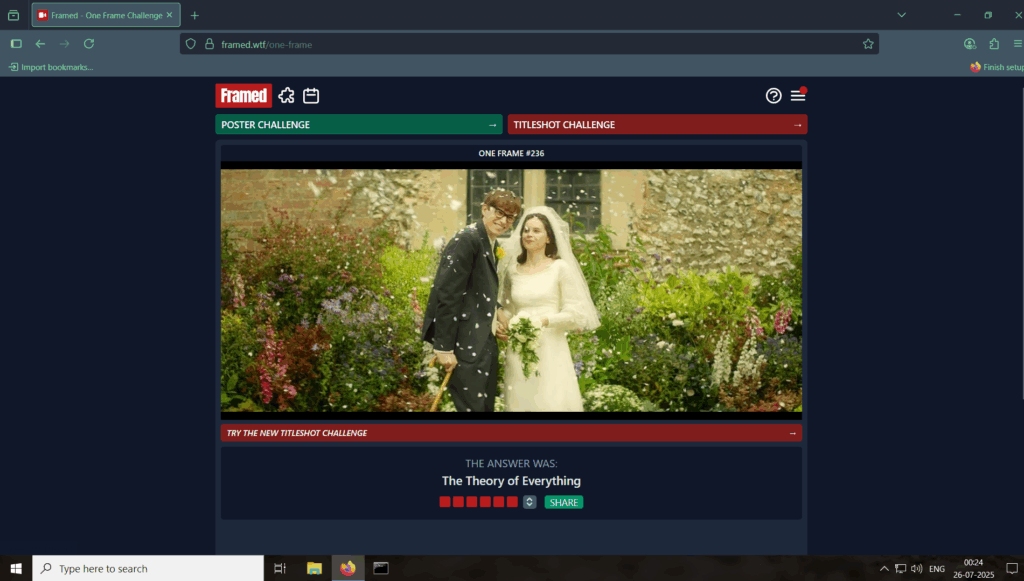Toggle the Firefox sidebar
Screen dimensions: 1024x581
pos(16,44)
